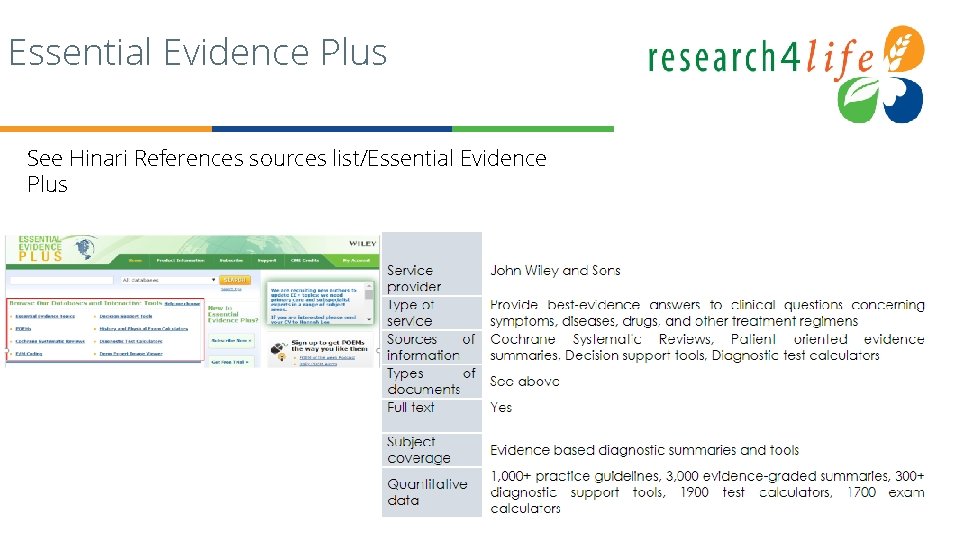Open the Subscribe tab

[x=231, y=260]
